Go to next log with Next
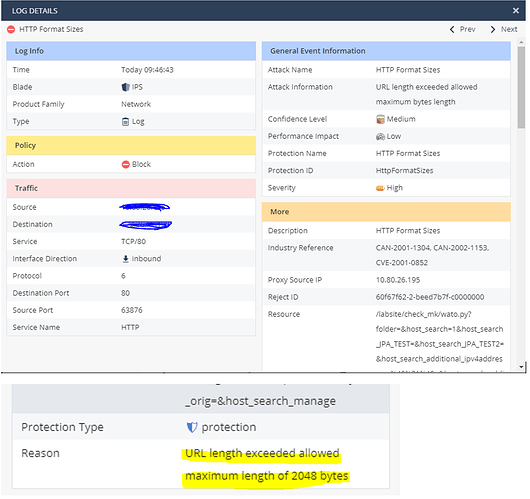The height and width of the screenshot is (499, 530). coord(504,29)
